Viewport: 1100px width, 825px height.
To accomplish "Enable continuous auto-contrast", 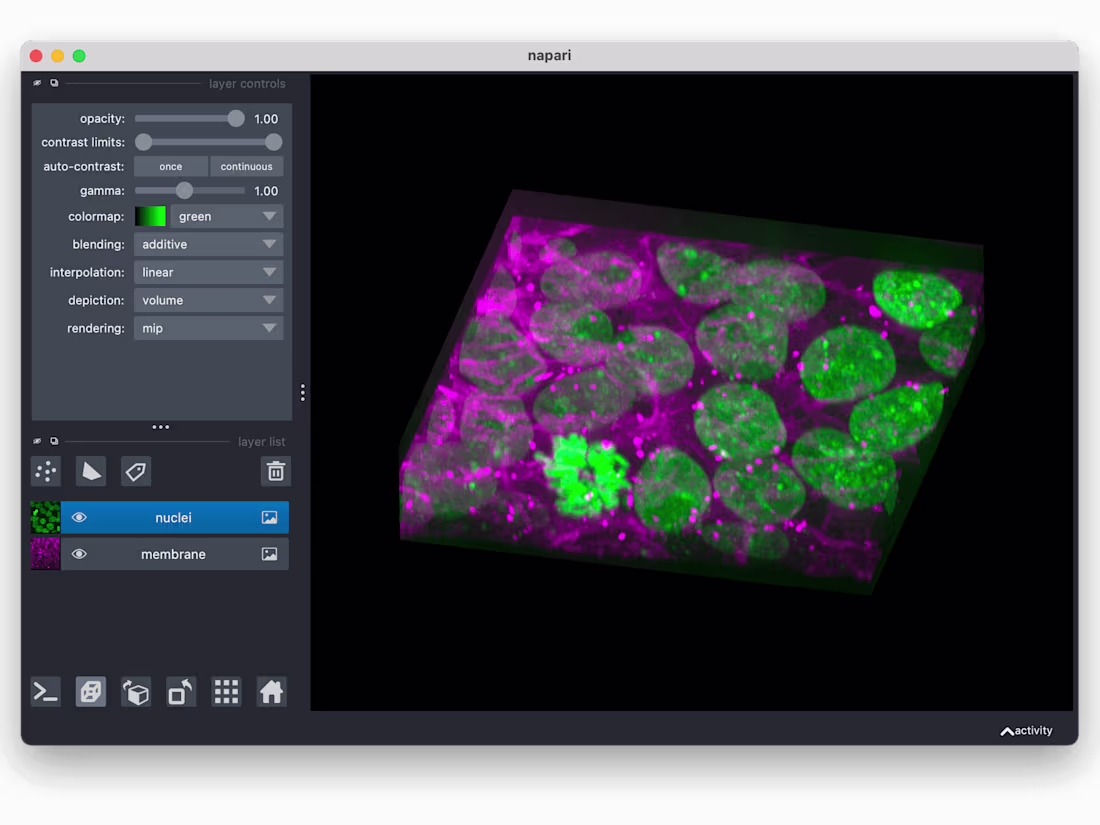I will pyautogui.click(x=247, y=166).
